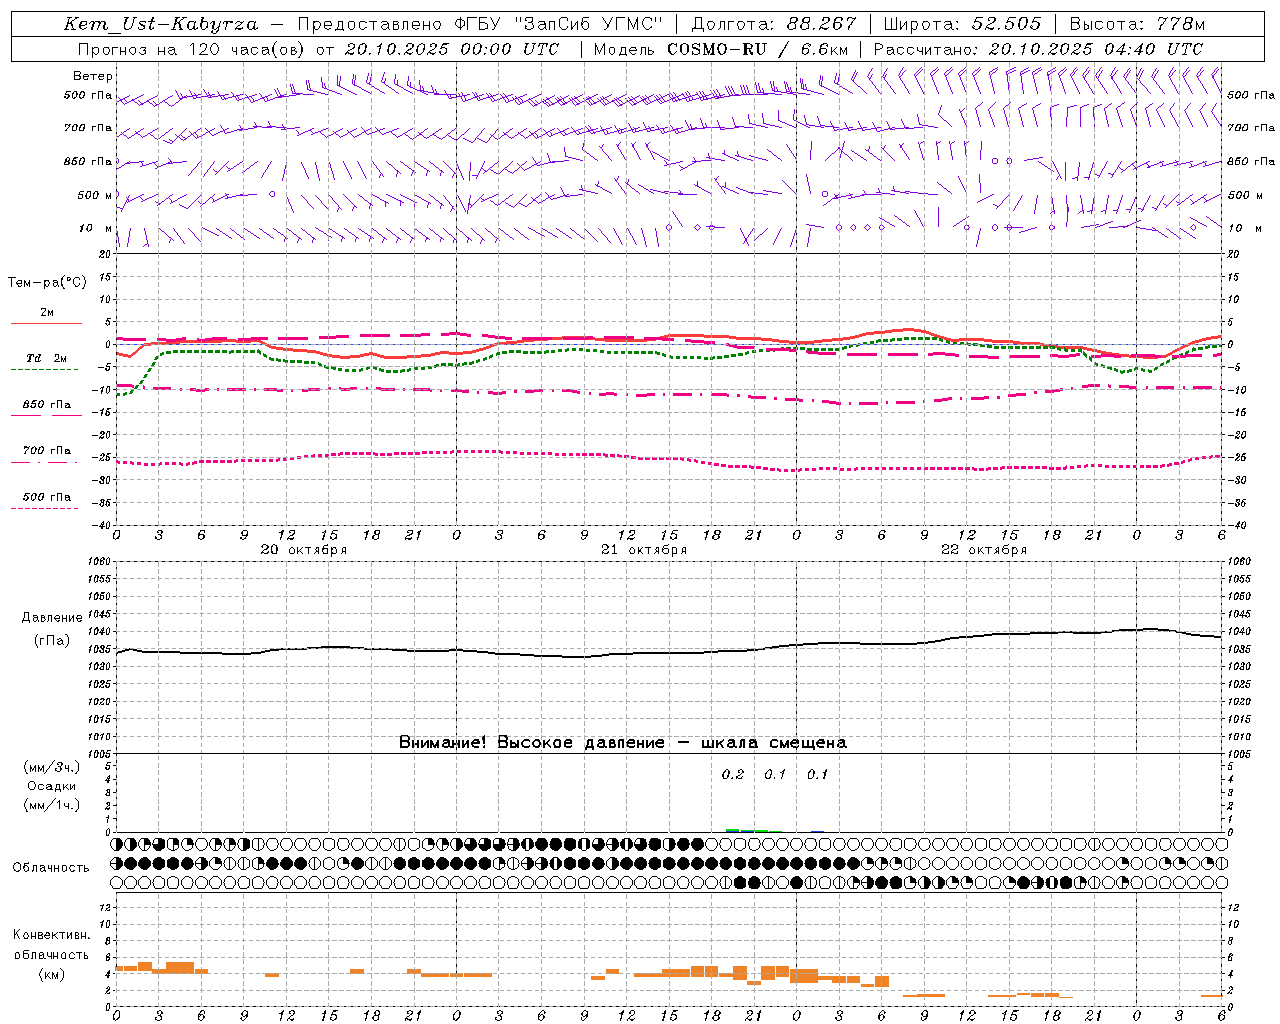Click the Тем-ра(°C) axis label
Viewport: 1280px width, 1024px height.
click(47, 283)
